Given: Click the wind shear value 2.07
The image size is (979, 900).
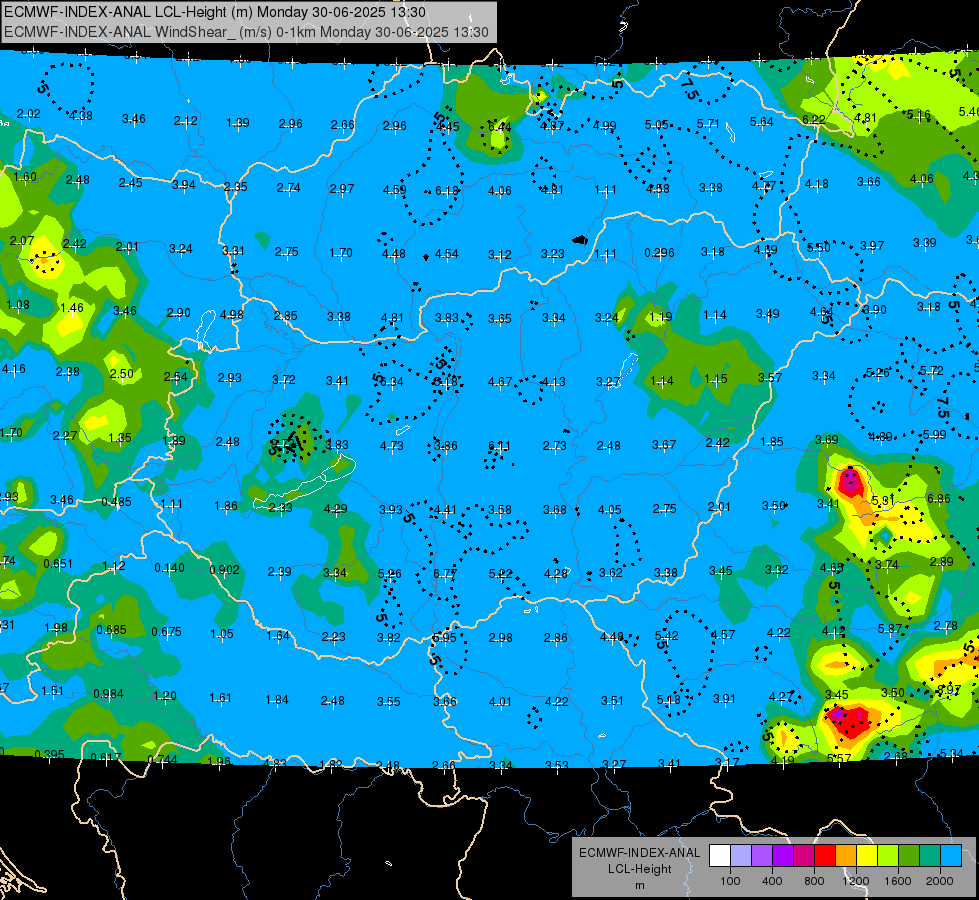Looking at the screenshot, I should (22, 240).
